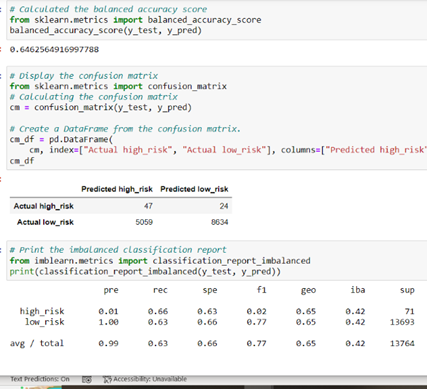Toggle the Text Predictions: On status entry
Image resolution: width=427 pixels, height=389 pixels.
tap(40, 379)
